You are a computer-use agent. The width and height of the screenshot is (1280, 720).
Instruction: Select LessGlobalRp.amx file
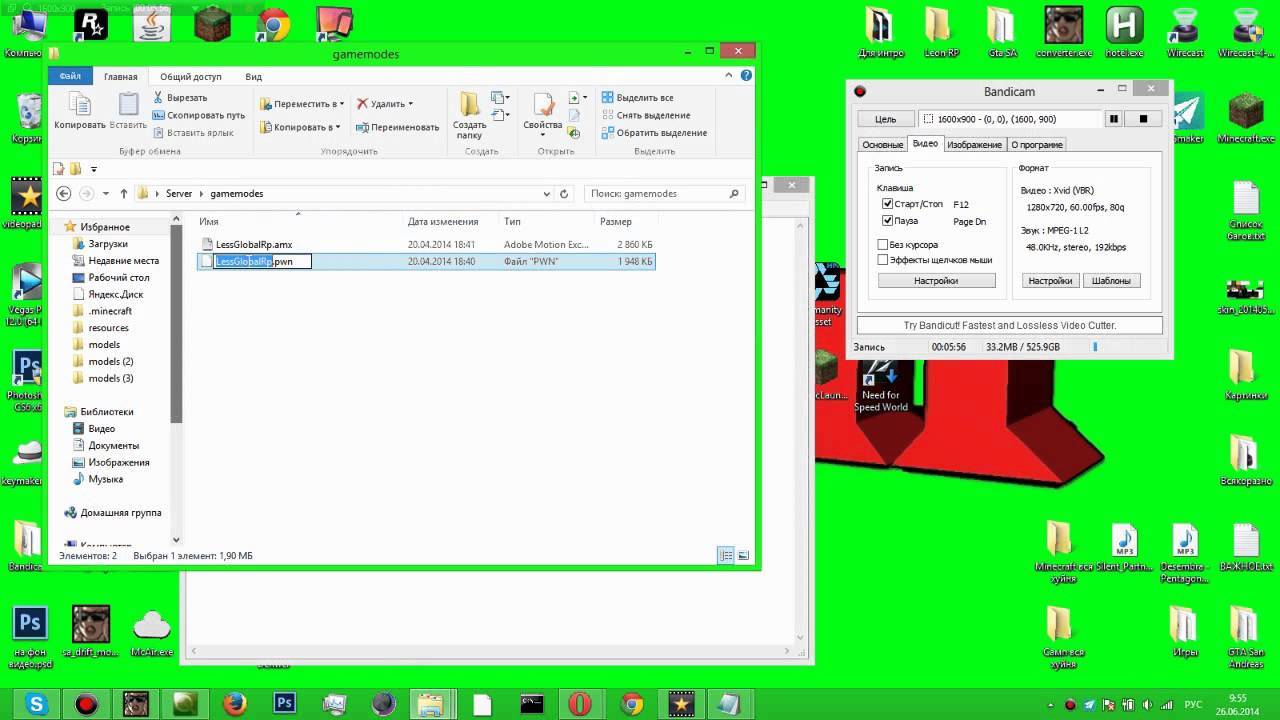[254, 244]
